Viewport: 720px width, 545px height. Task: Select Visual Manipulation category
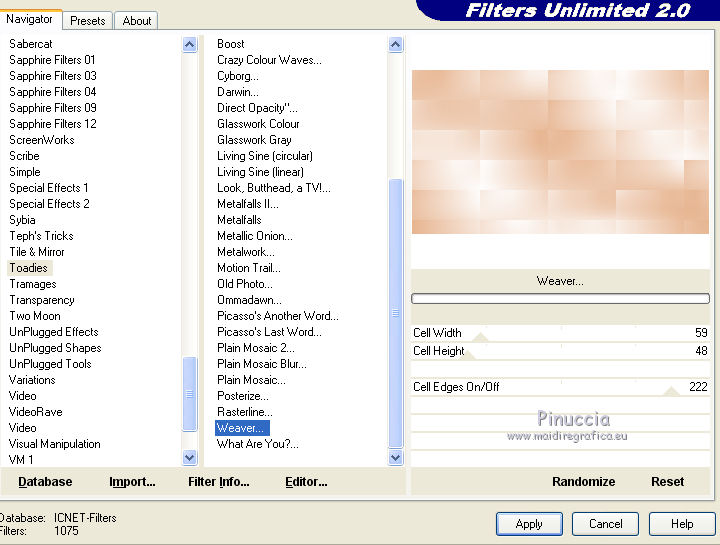click(x=55, y=444)
